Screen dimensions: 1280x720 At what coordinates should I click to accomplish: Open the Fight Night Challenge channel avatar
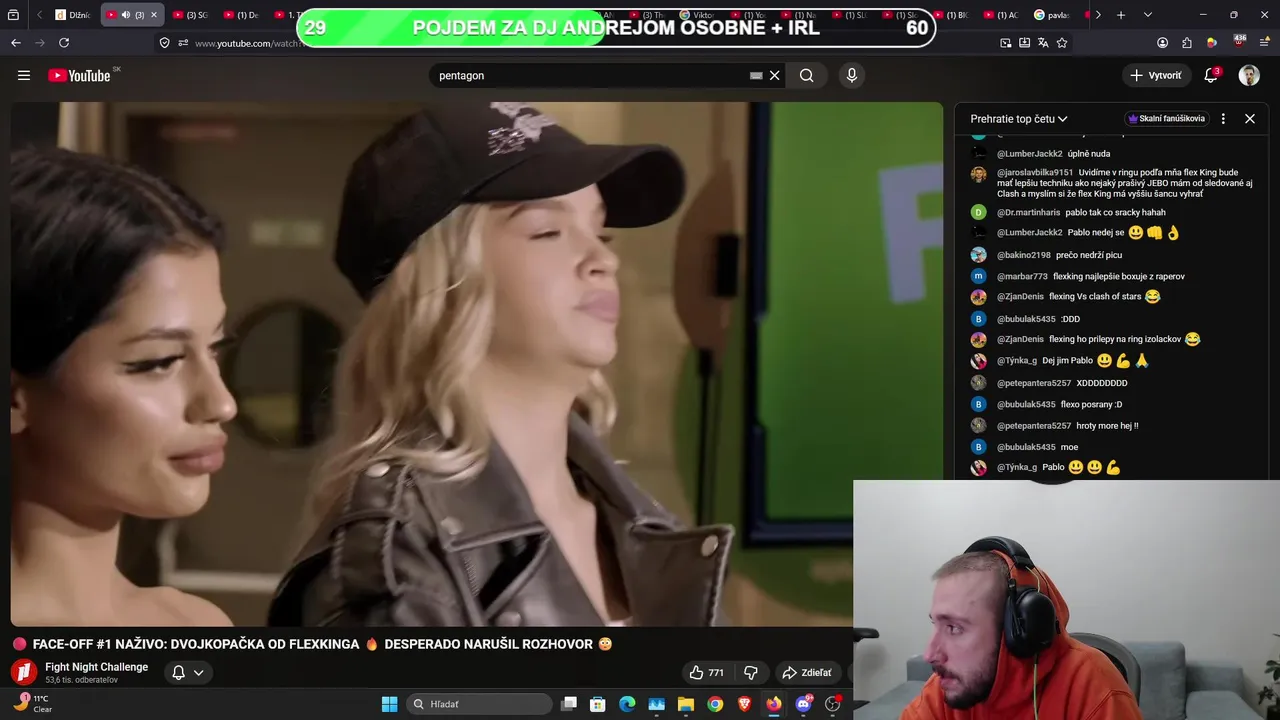24,672
